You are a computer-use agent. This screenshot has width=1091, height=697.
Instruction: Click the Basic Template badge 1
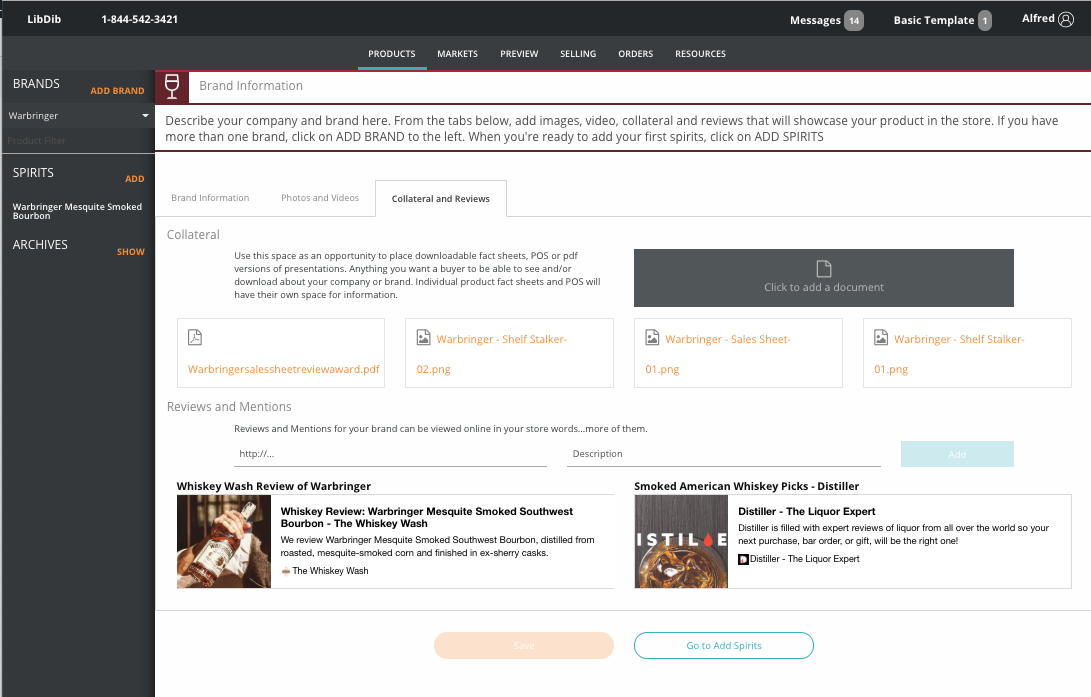985,20
